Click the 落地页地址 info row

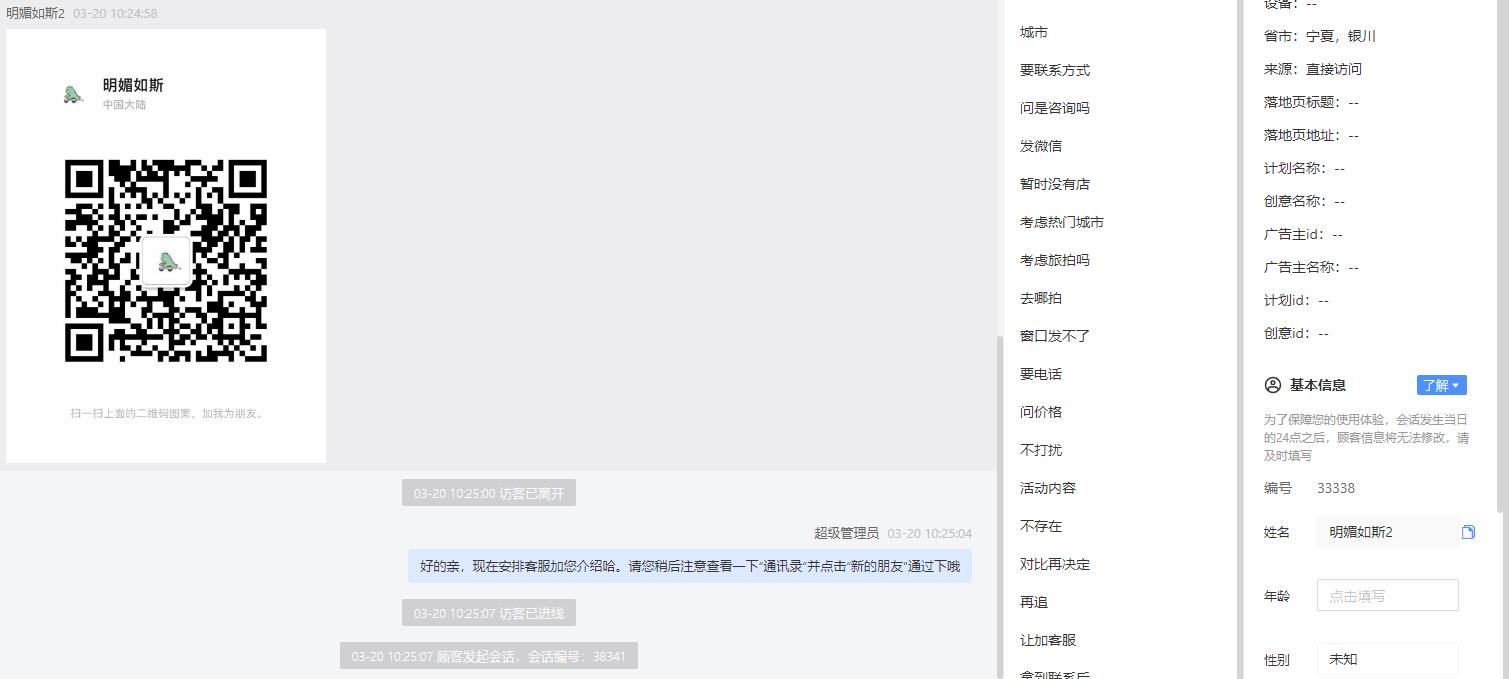[1311, 135]
